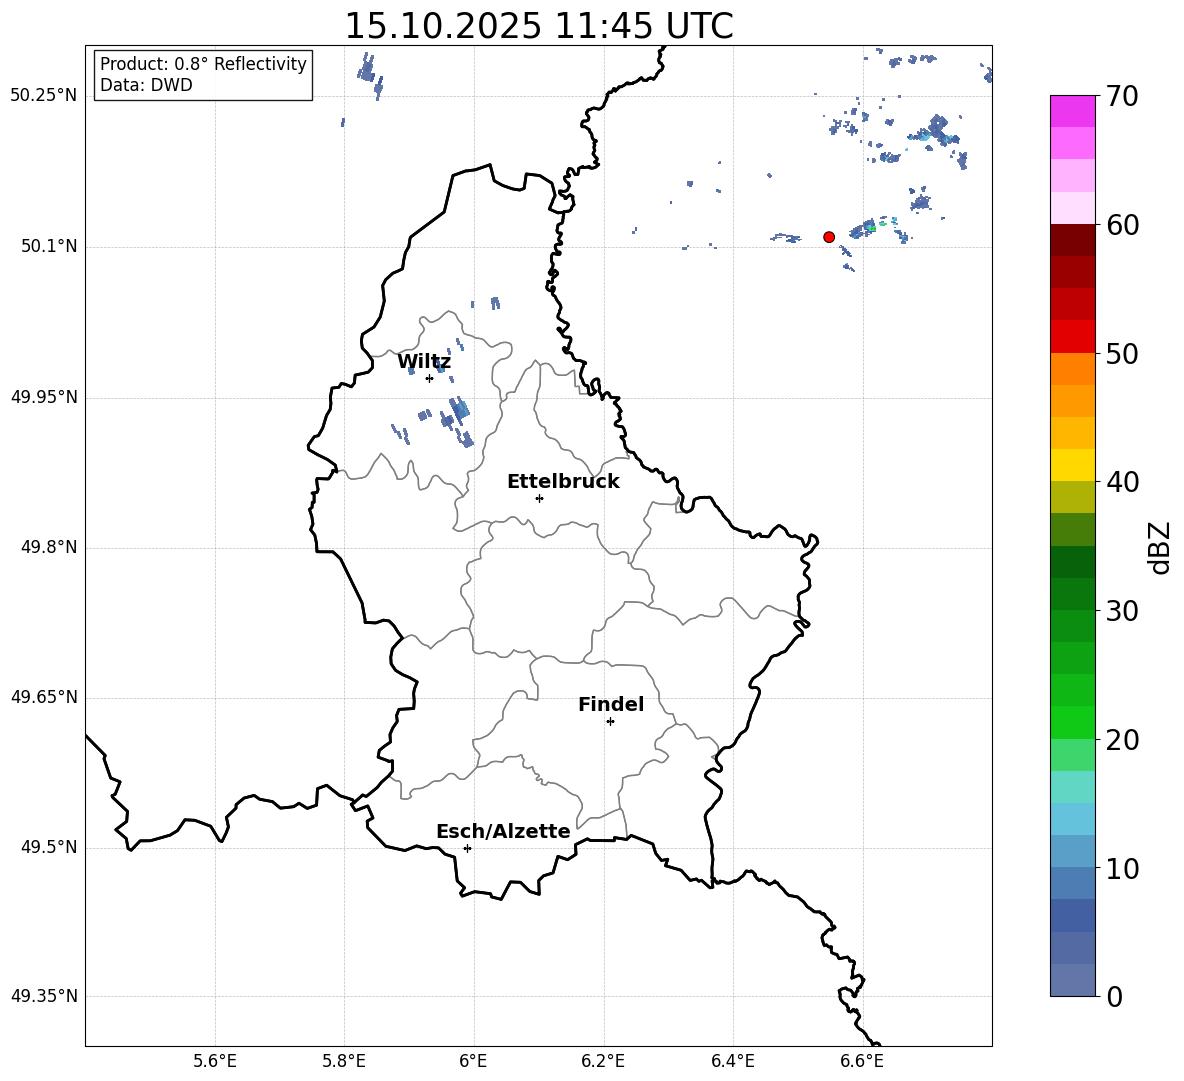Select the Findel city label
Image resolution: width=1184 pixels, height=1081 pixels.
[611, 704]
